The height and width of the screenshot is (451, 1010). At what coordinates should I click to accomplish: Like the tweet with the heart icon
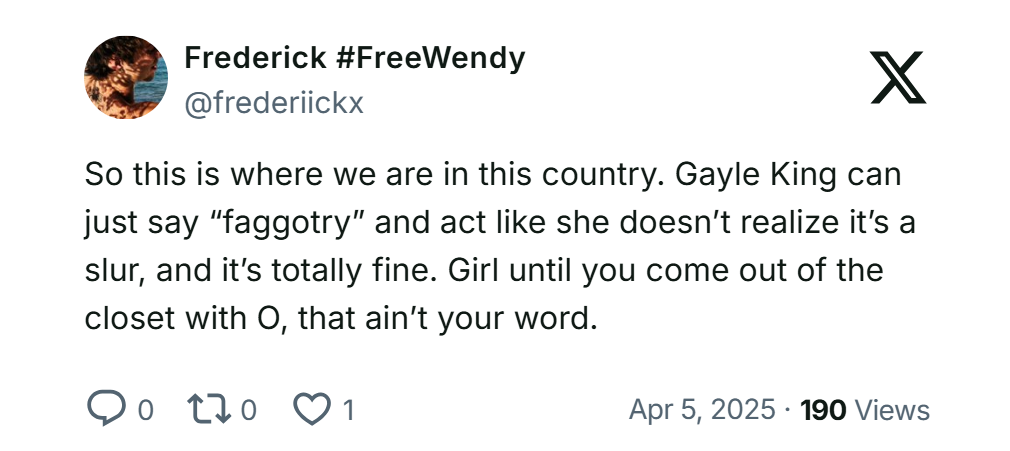pyautogui.click(x=312, y=409)
